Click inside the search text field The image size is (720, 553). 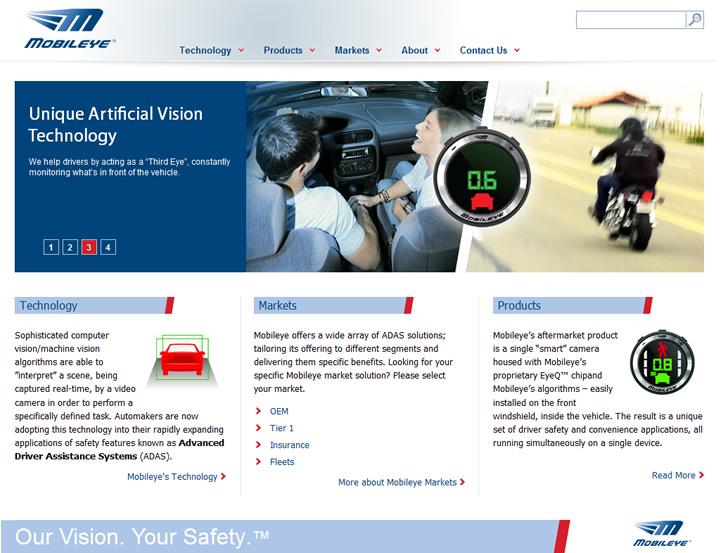(631, 20)
